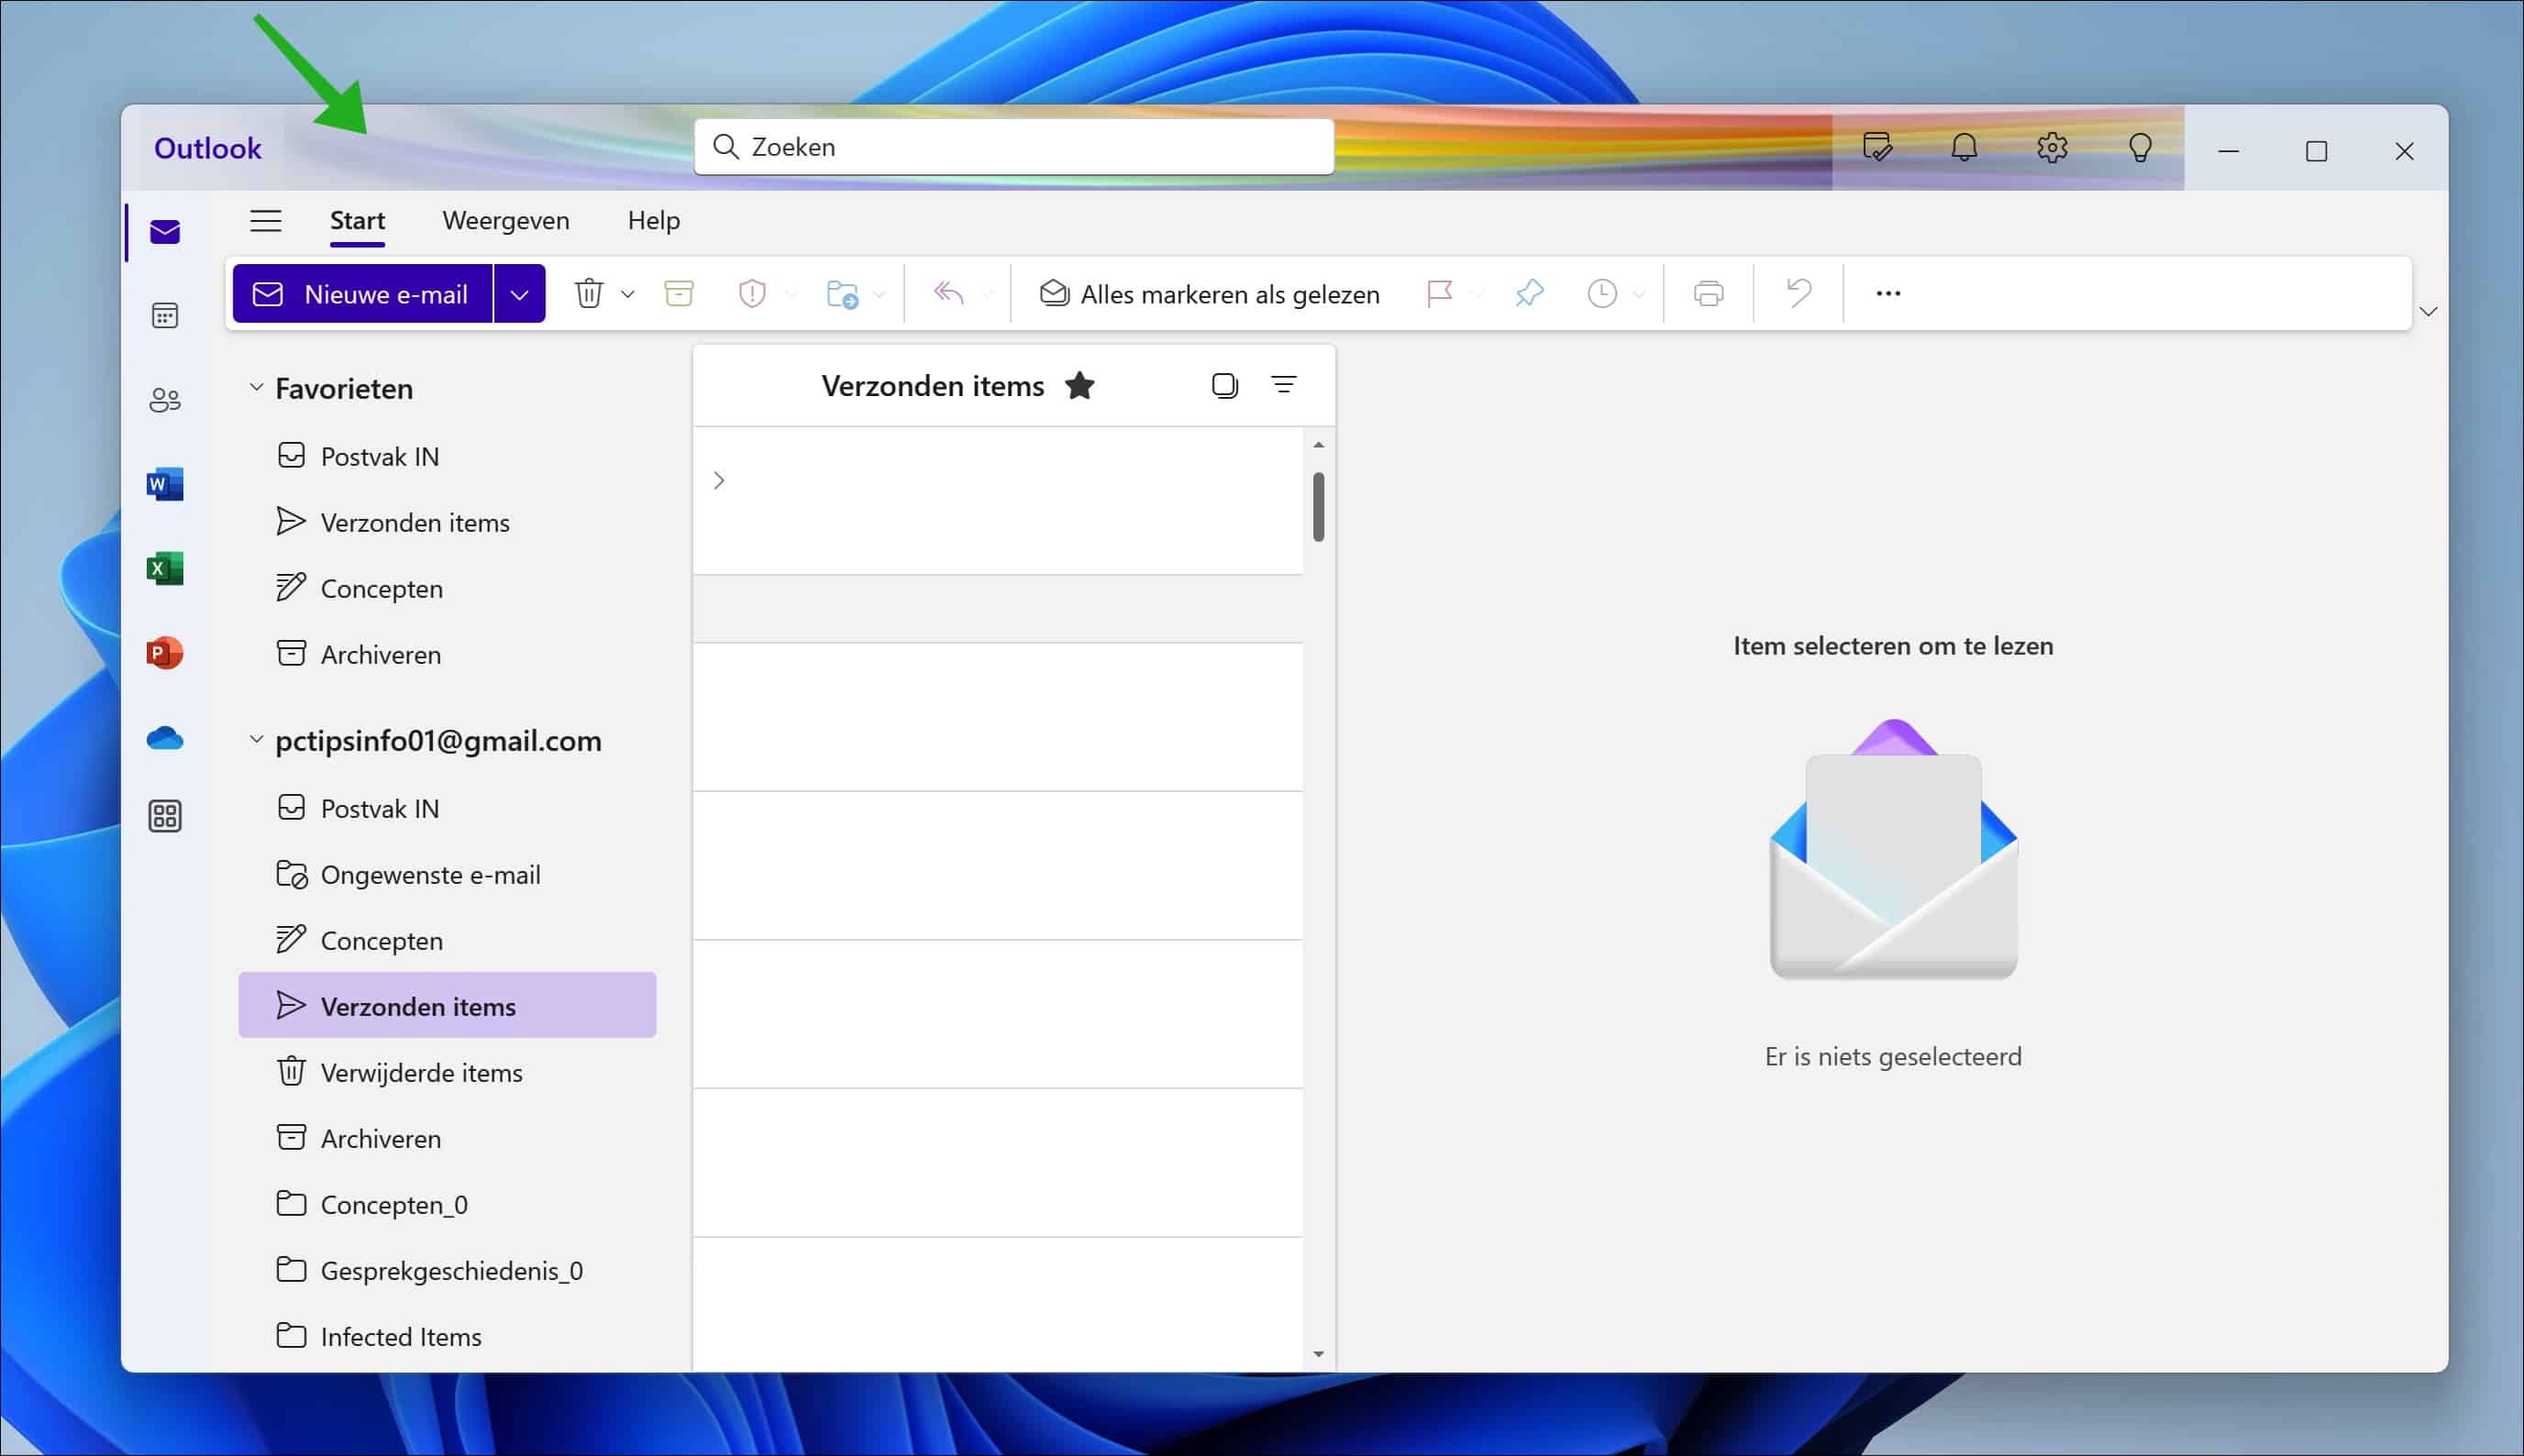Open the Notifications bell icon
Screen dimensions: 2524x1456
pyautogui.click(x=1964, y=148)
